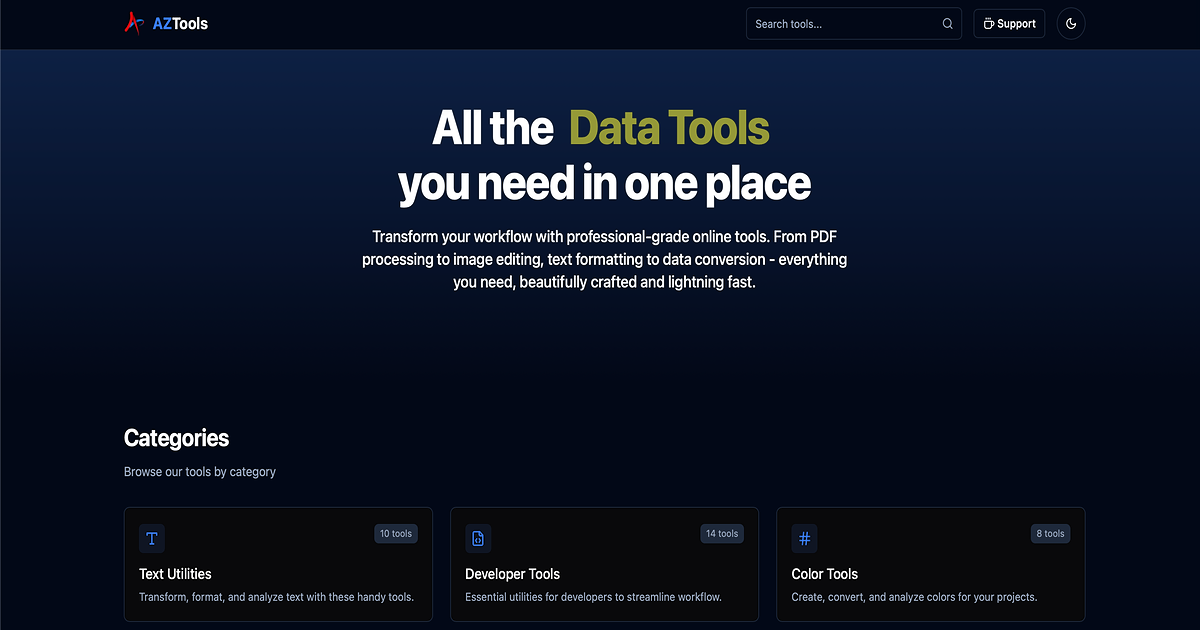This screenshot has width=1200, height=630.
Task: Open the Text Utilities category card
Action: tap(278, 565)
